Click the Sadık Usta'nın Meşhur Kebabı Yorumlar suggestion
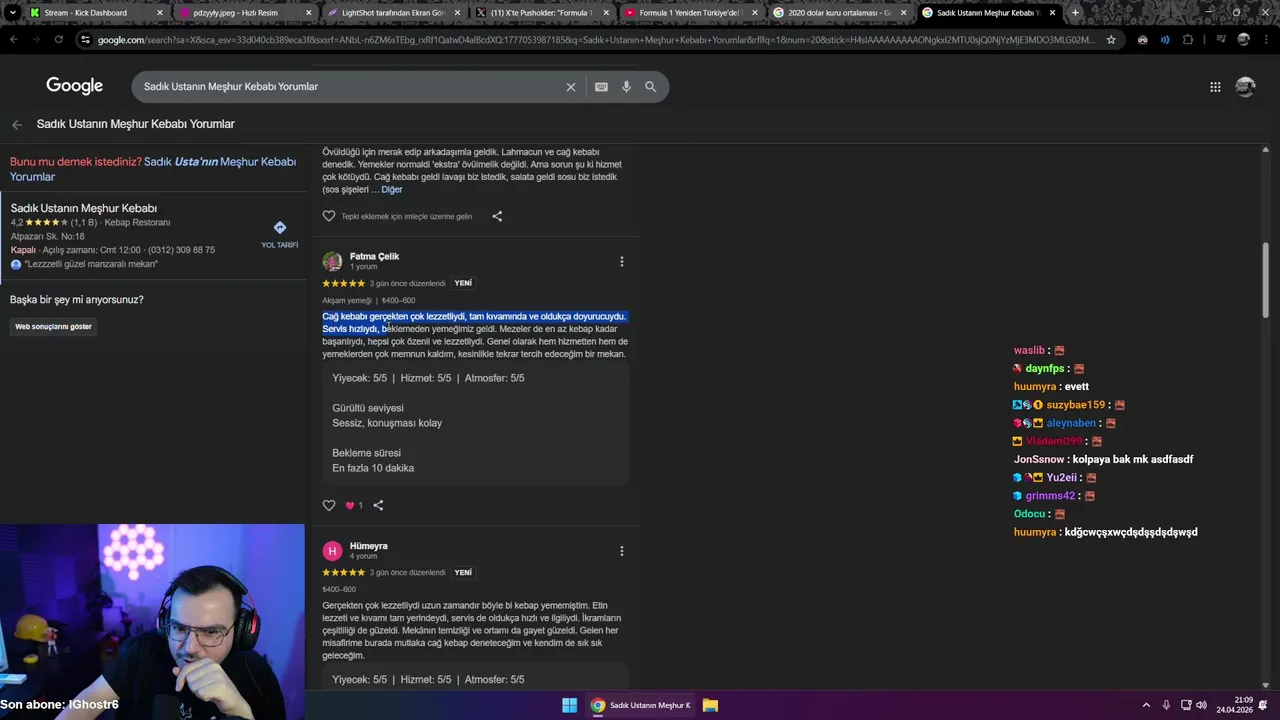The image size is (1280, 720). click(x=153, y=169)
